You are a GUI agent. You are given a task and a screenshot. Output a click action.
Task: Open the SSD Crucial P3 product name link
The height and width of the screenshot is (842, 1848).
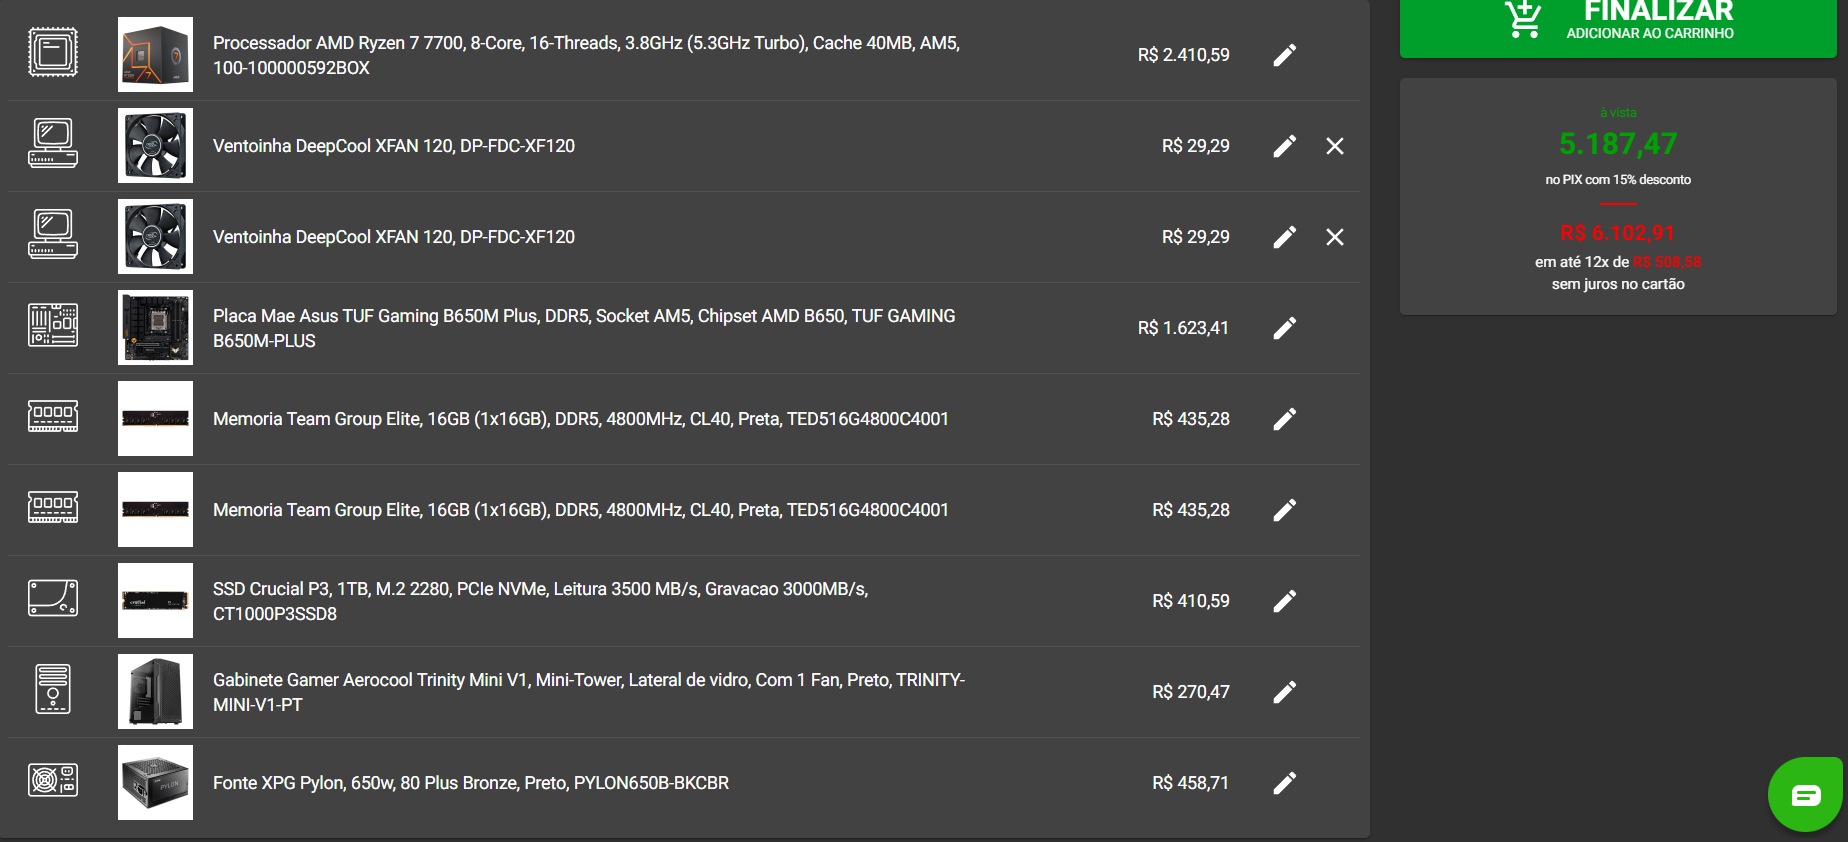pyautogui.click(x=541, y=601)
